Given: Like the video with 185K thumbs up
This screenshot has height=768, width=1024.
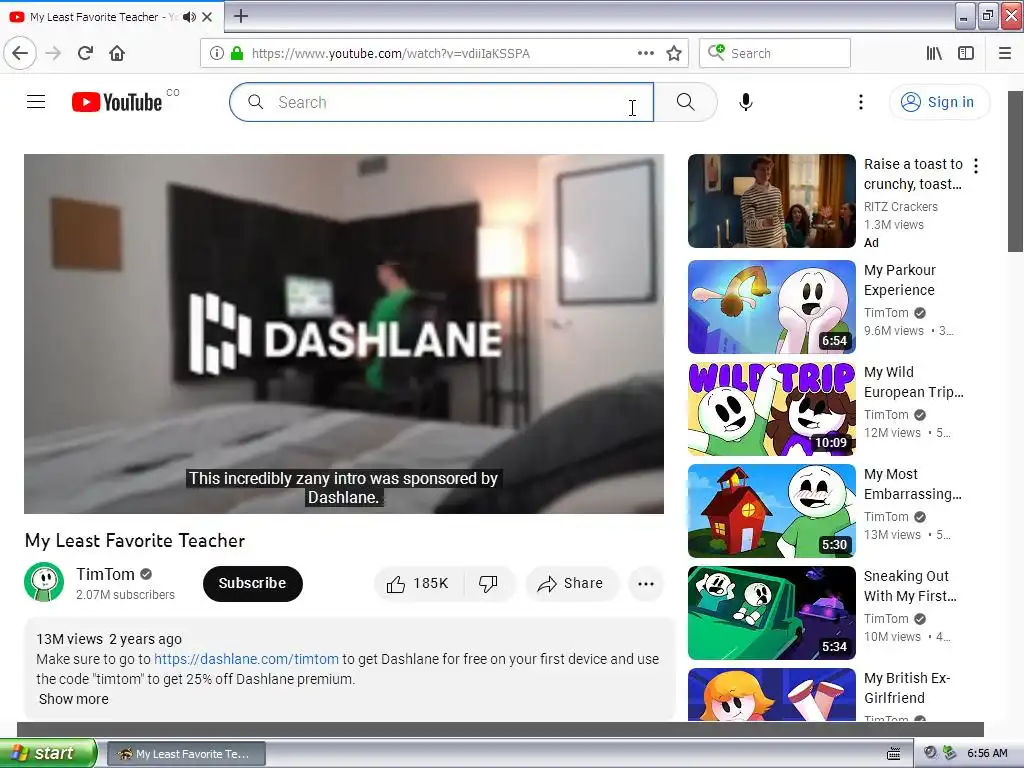Looking at the screenshot, I should [418, 583].
